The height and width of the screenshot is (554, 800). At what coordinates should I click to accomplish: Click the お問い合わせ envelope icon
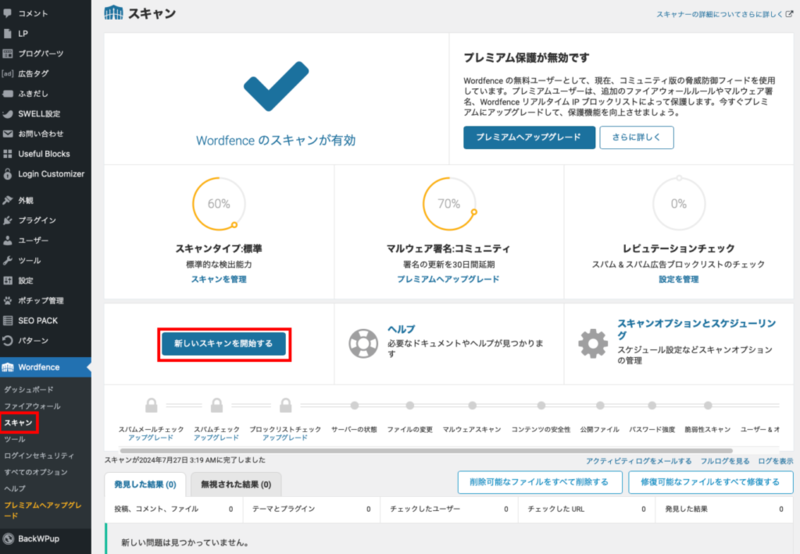tap(8, 134)
